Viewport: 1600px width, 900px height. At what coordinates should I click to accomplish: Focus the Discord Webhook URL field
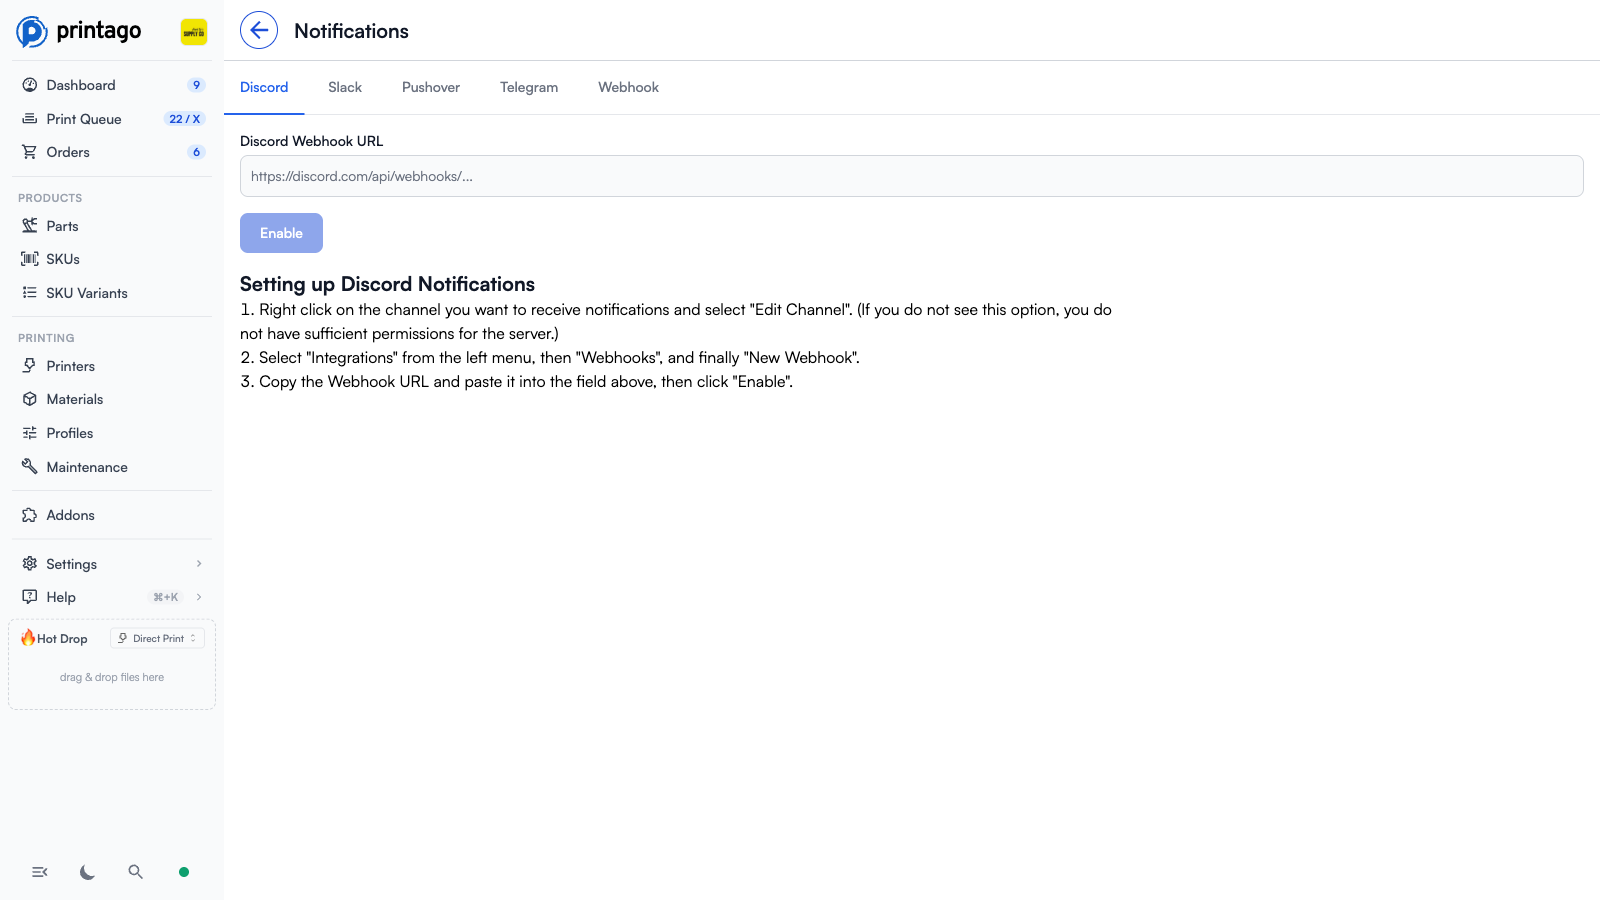tap(912, 176)
